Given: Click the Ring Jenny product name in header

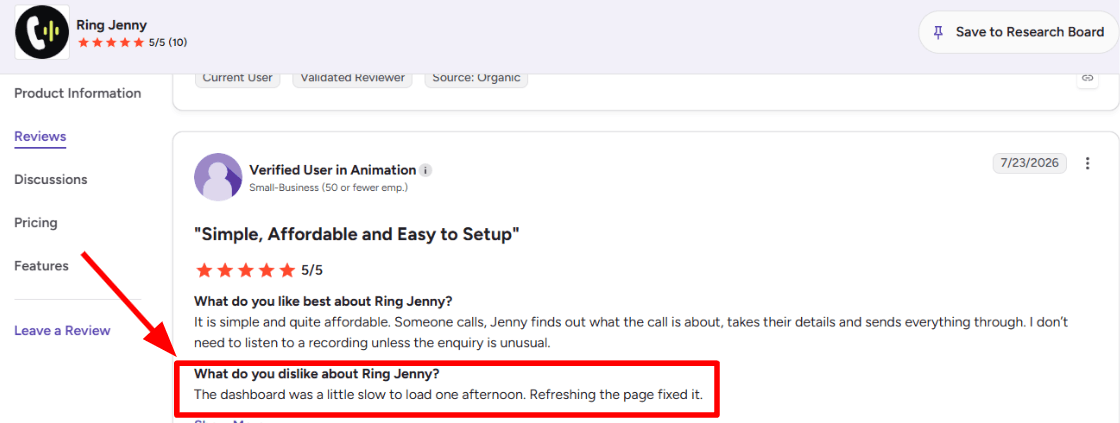Looking at the screenshot, I should (x=111, y=25).
